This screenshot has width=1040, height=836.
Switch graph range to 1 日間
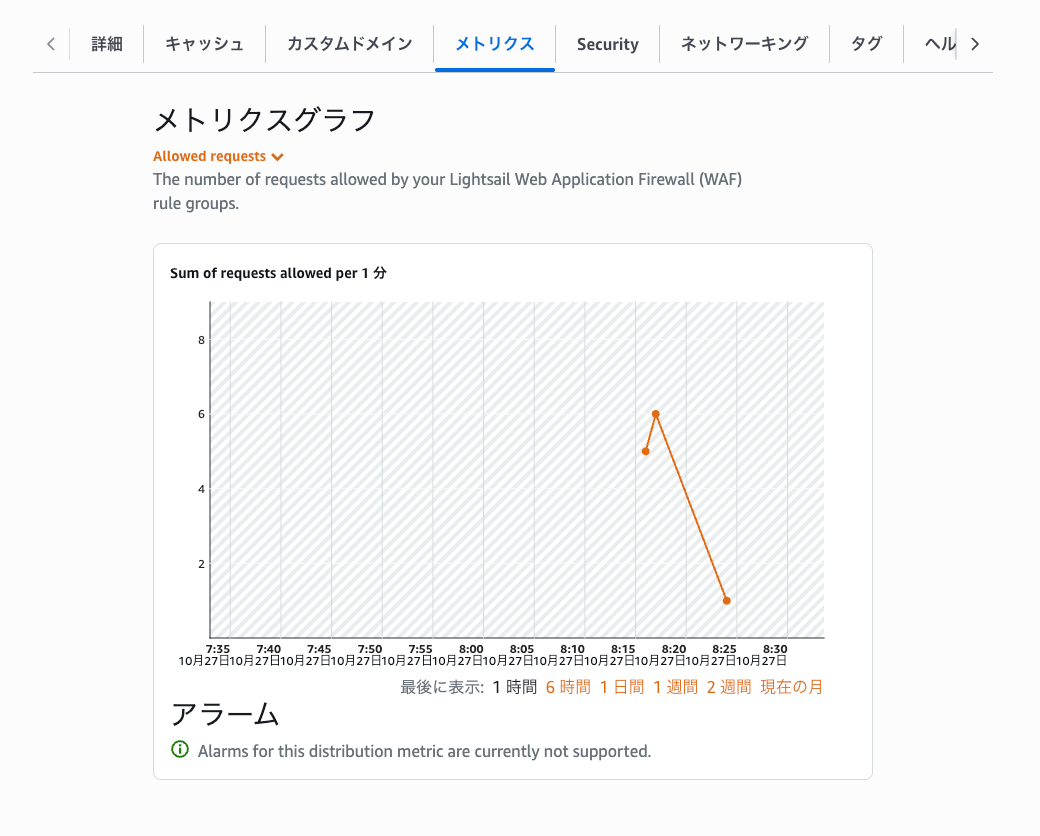(x=621, y=687)
